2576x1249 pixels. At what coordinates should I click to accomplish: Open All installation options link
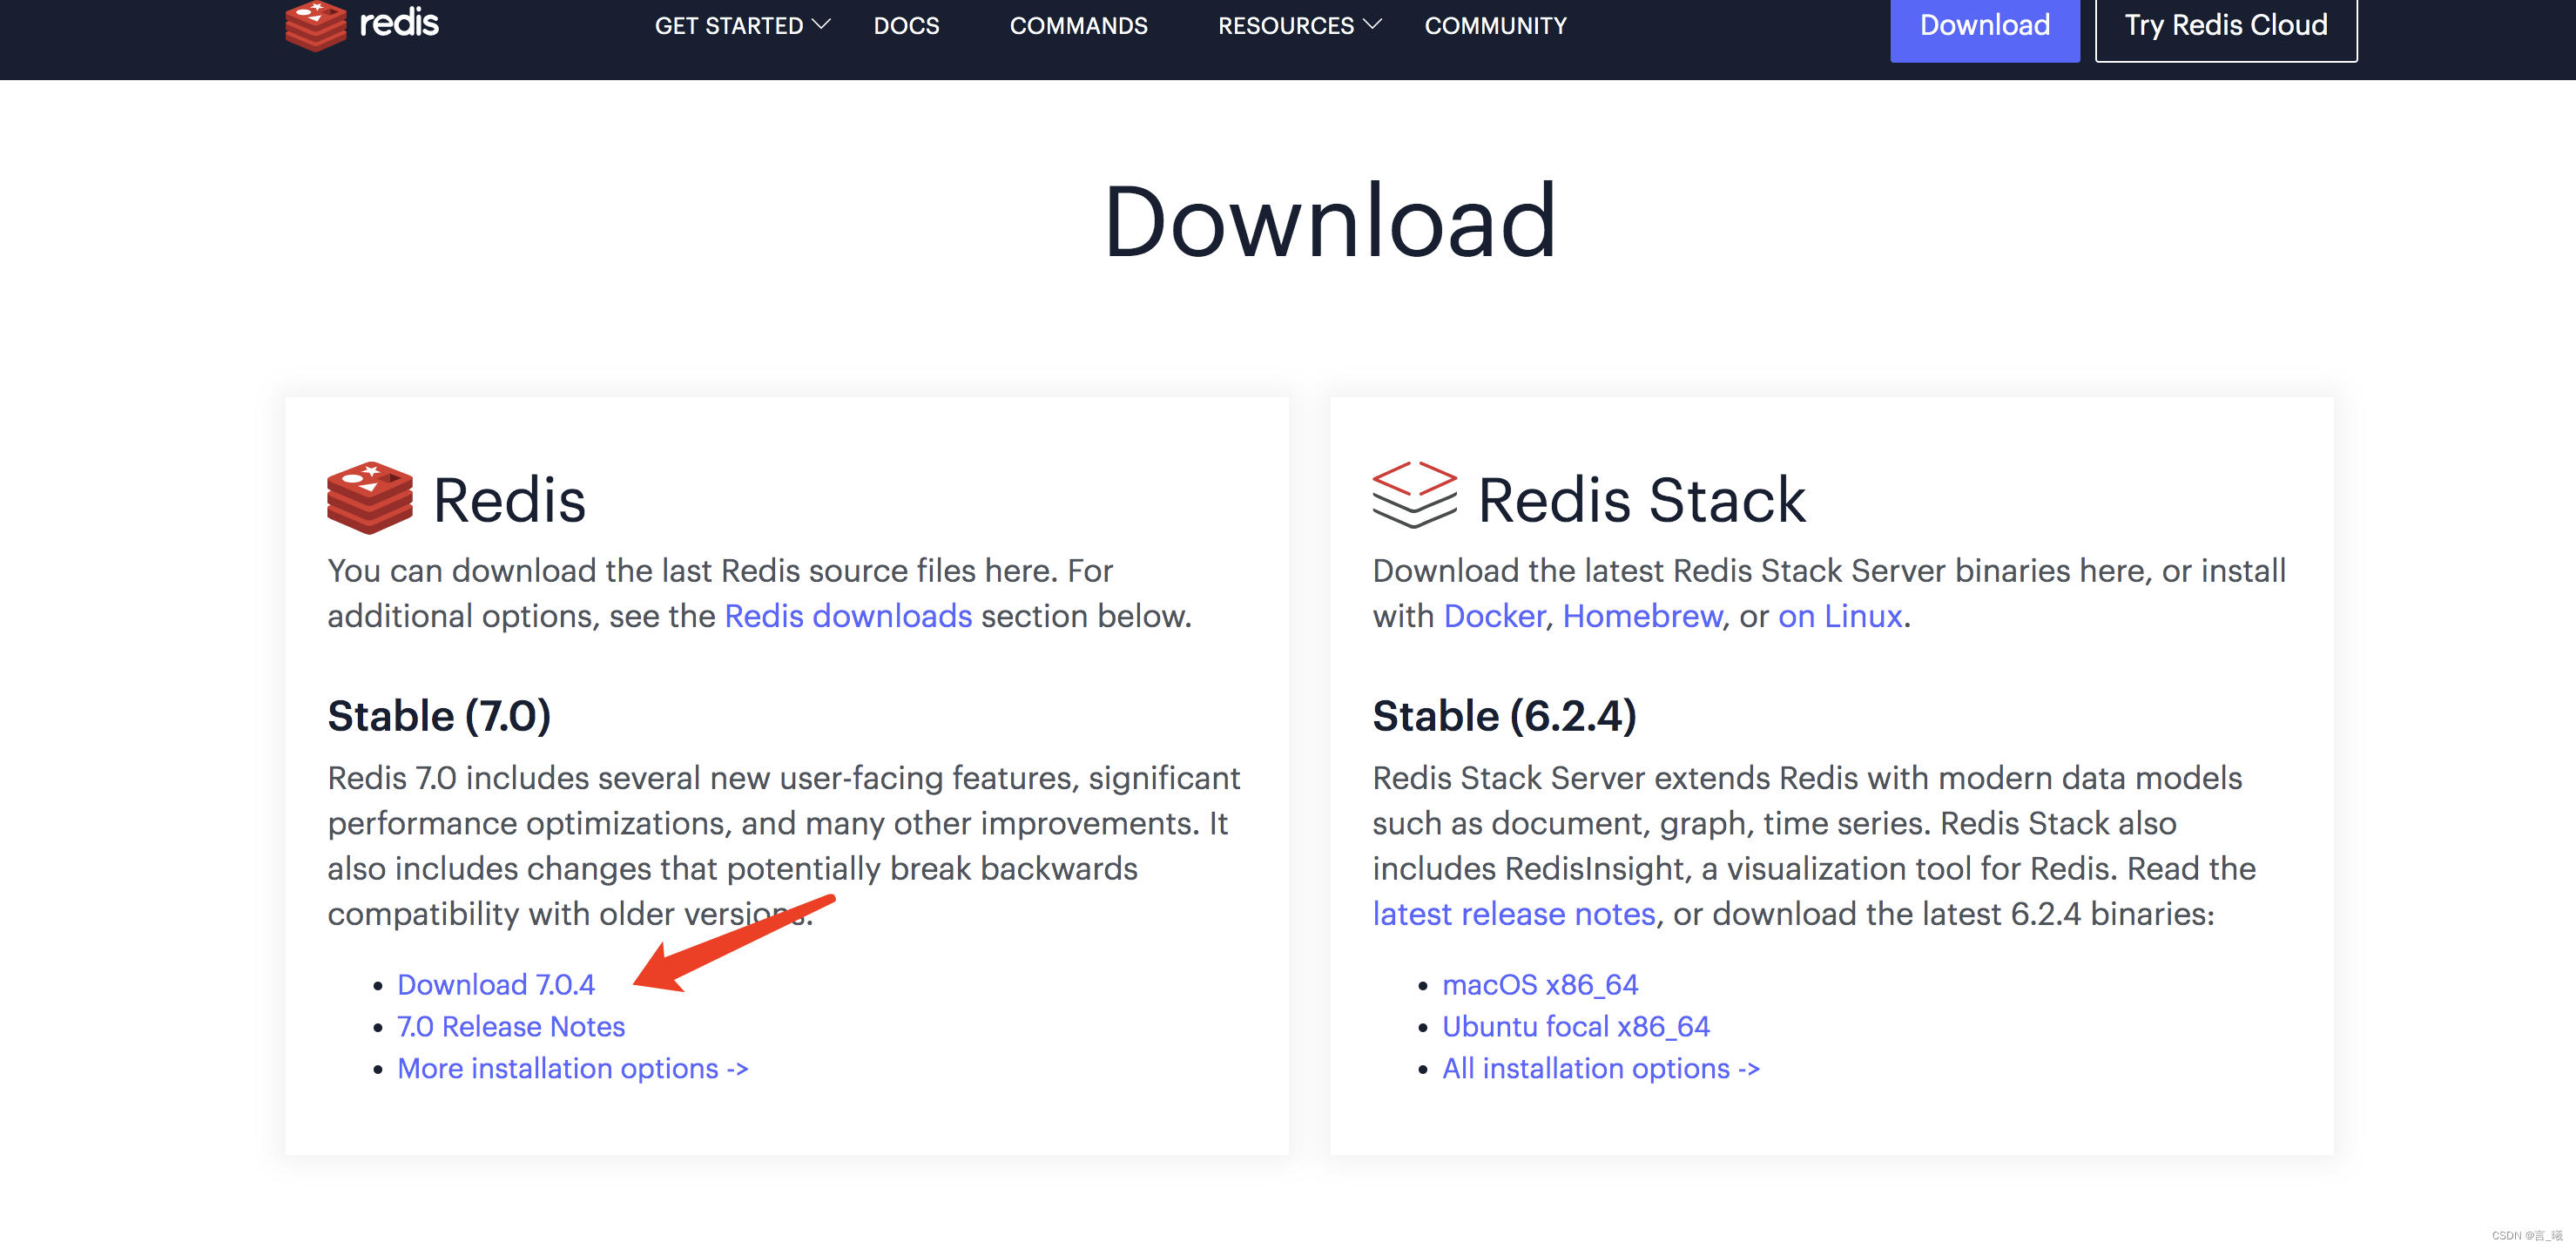pyautogui.click(x=1601, y=1068)
